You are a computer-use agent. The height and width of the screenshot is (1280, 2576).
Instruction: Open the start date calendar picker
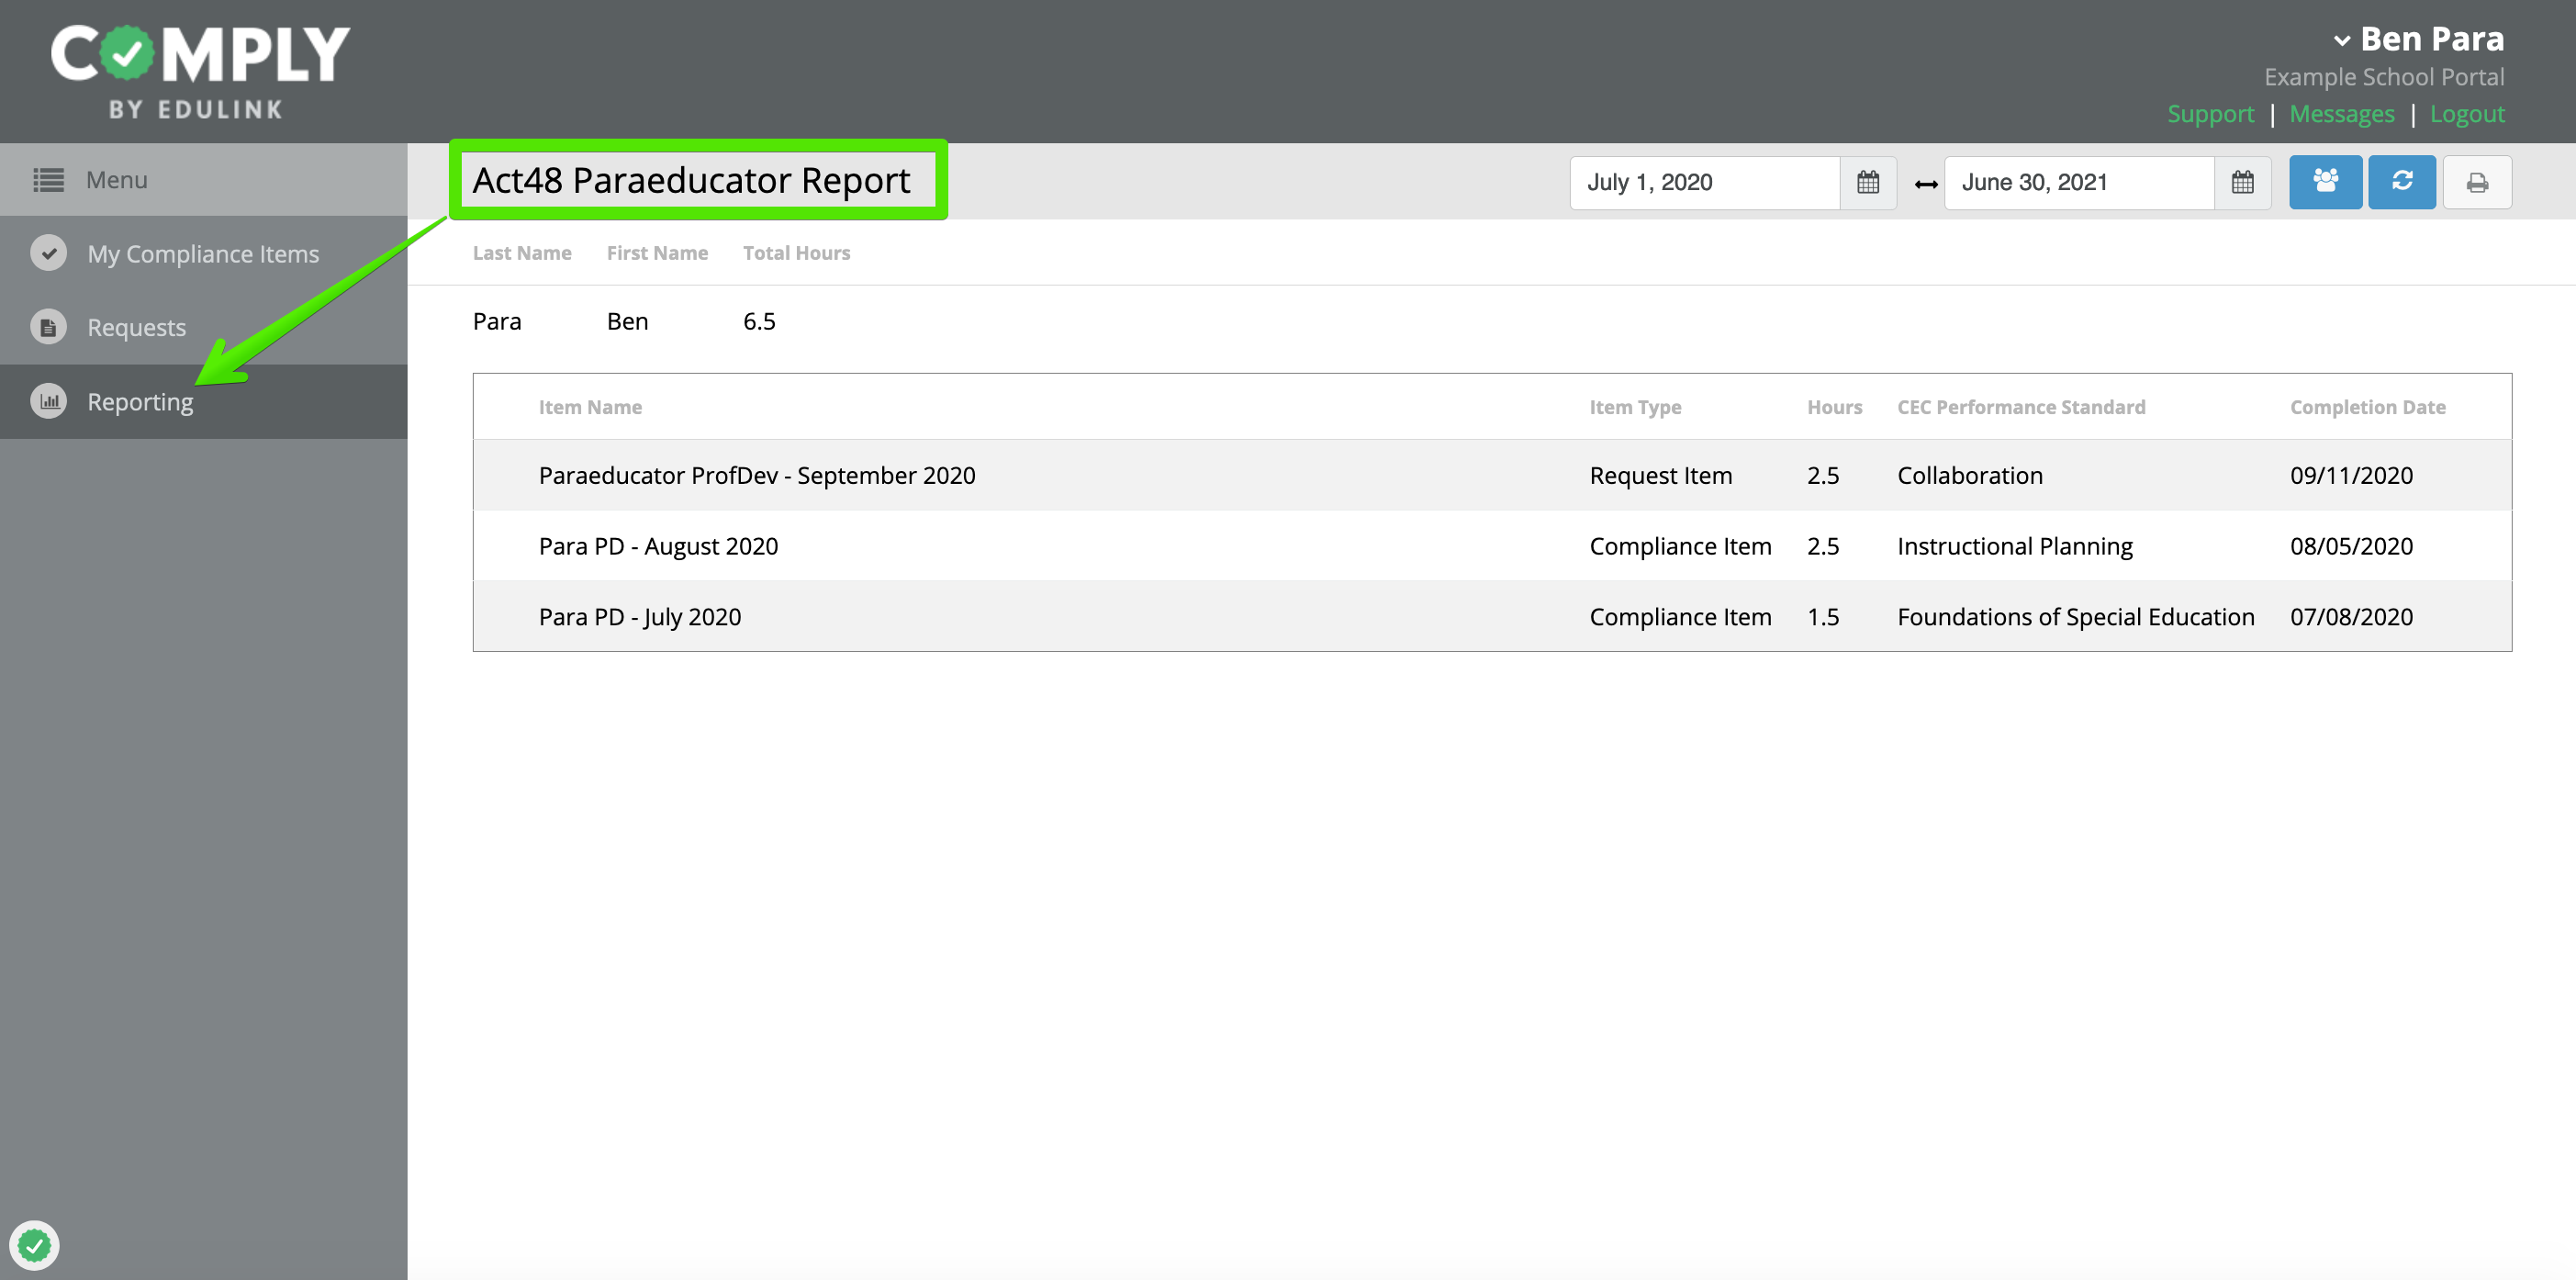(x=1867, y=183)
